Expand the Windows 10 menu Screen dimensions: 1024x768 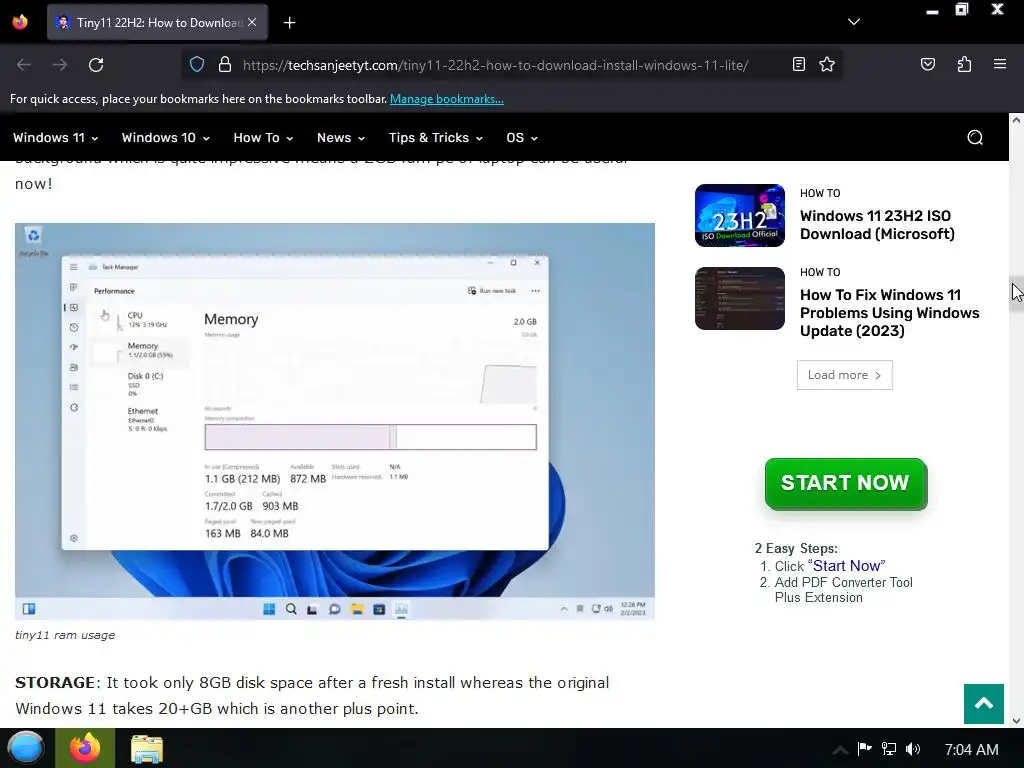click(x=165, y=138)
